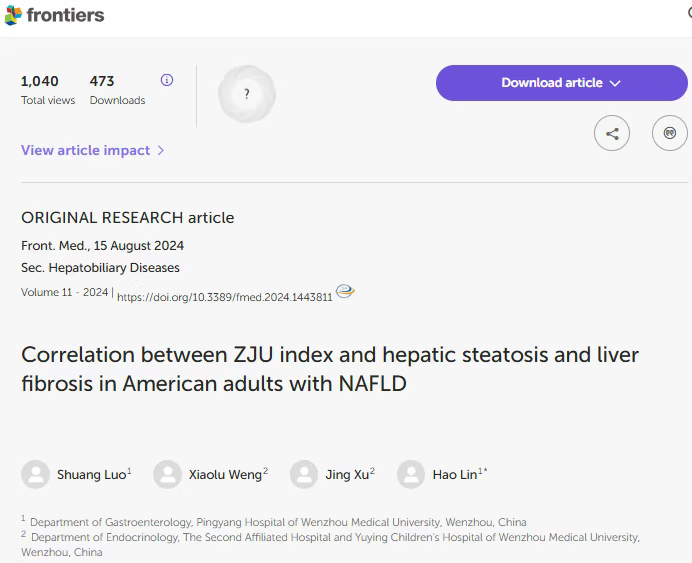Click Xiaolu Weng's avatar icon
Screen dimensions: 692x563
[x=167, y=474]
